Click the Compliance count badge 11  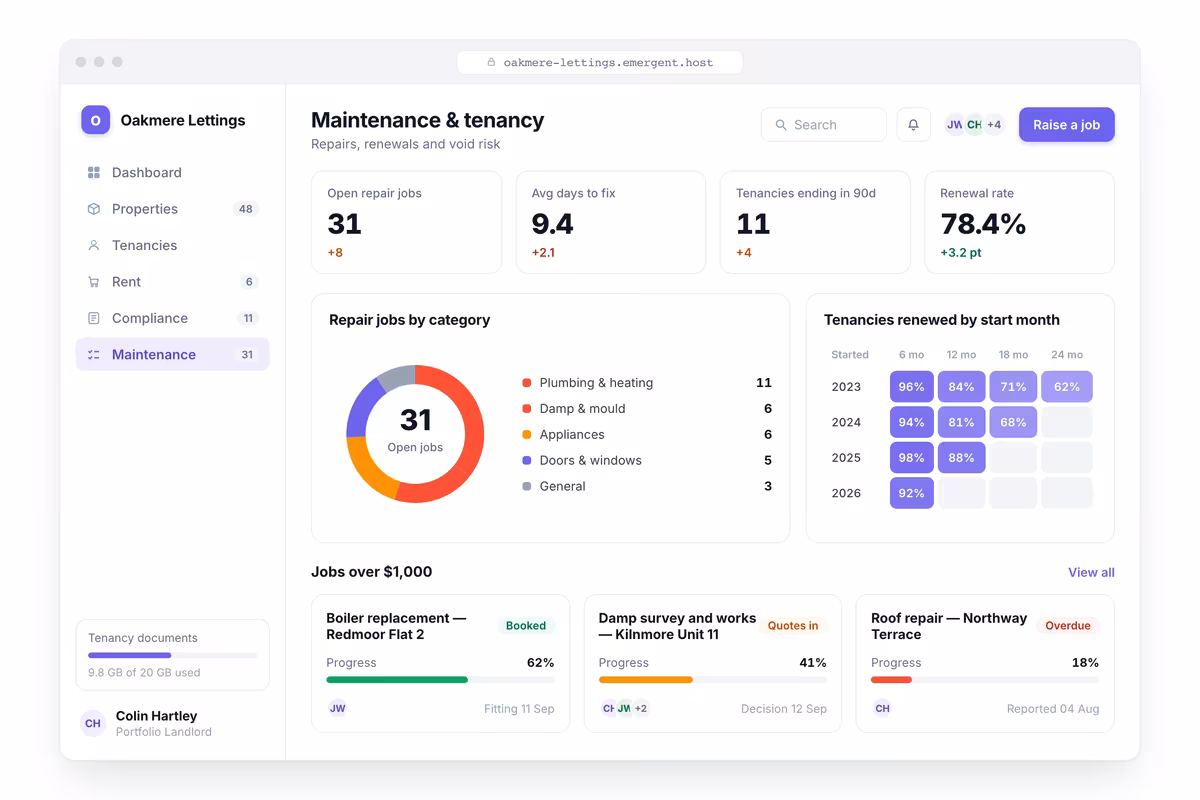(x=248, y=318)
